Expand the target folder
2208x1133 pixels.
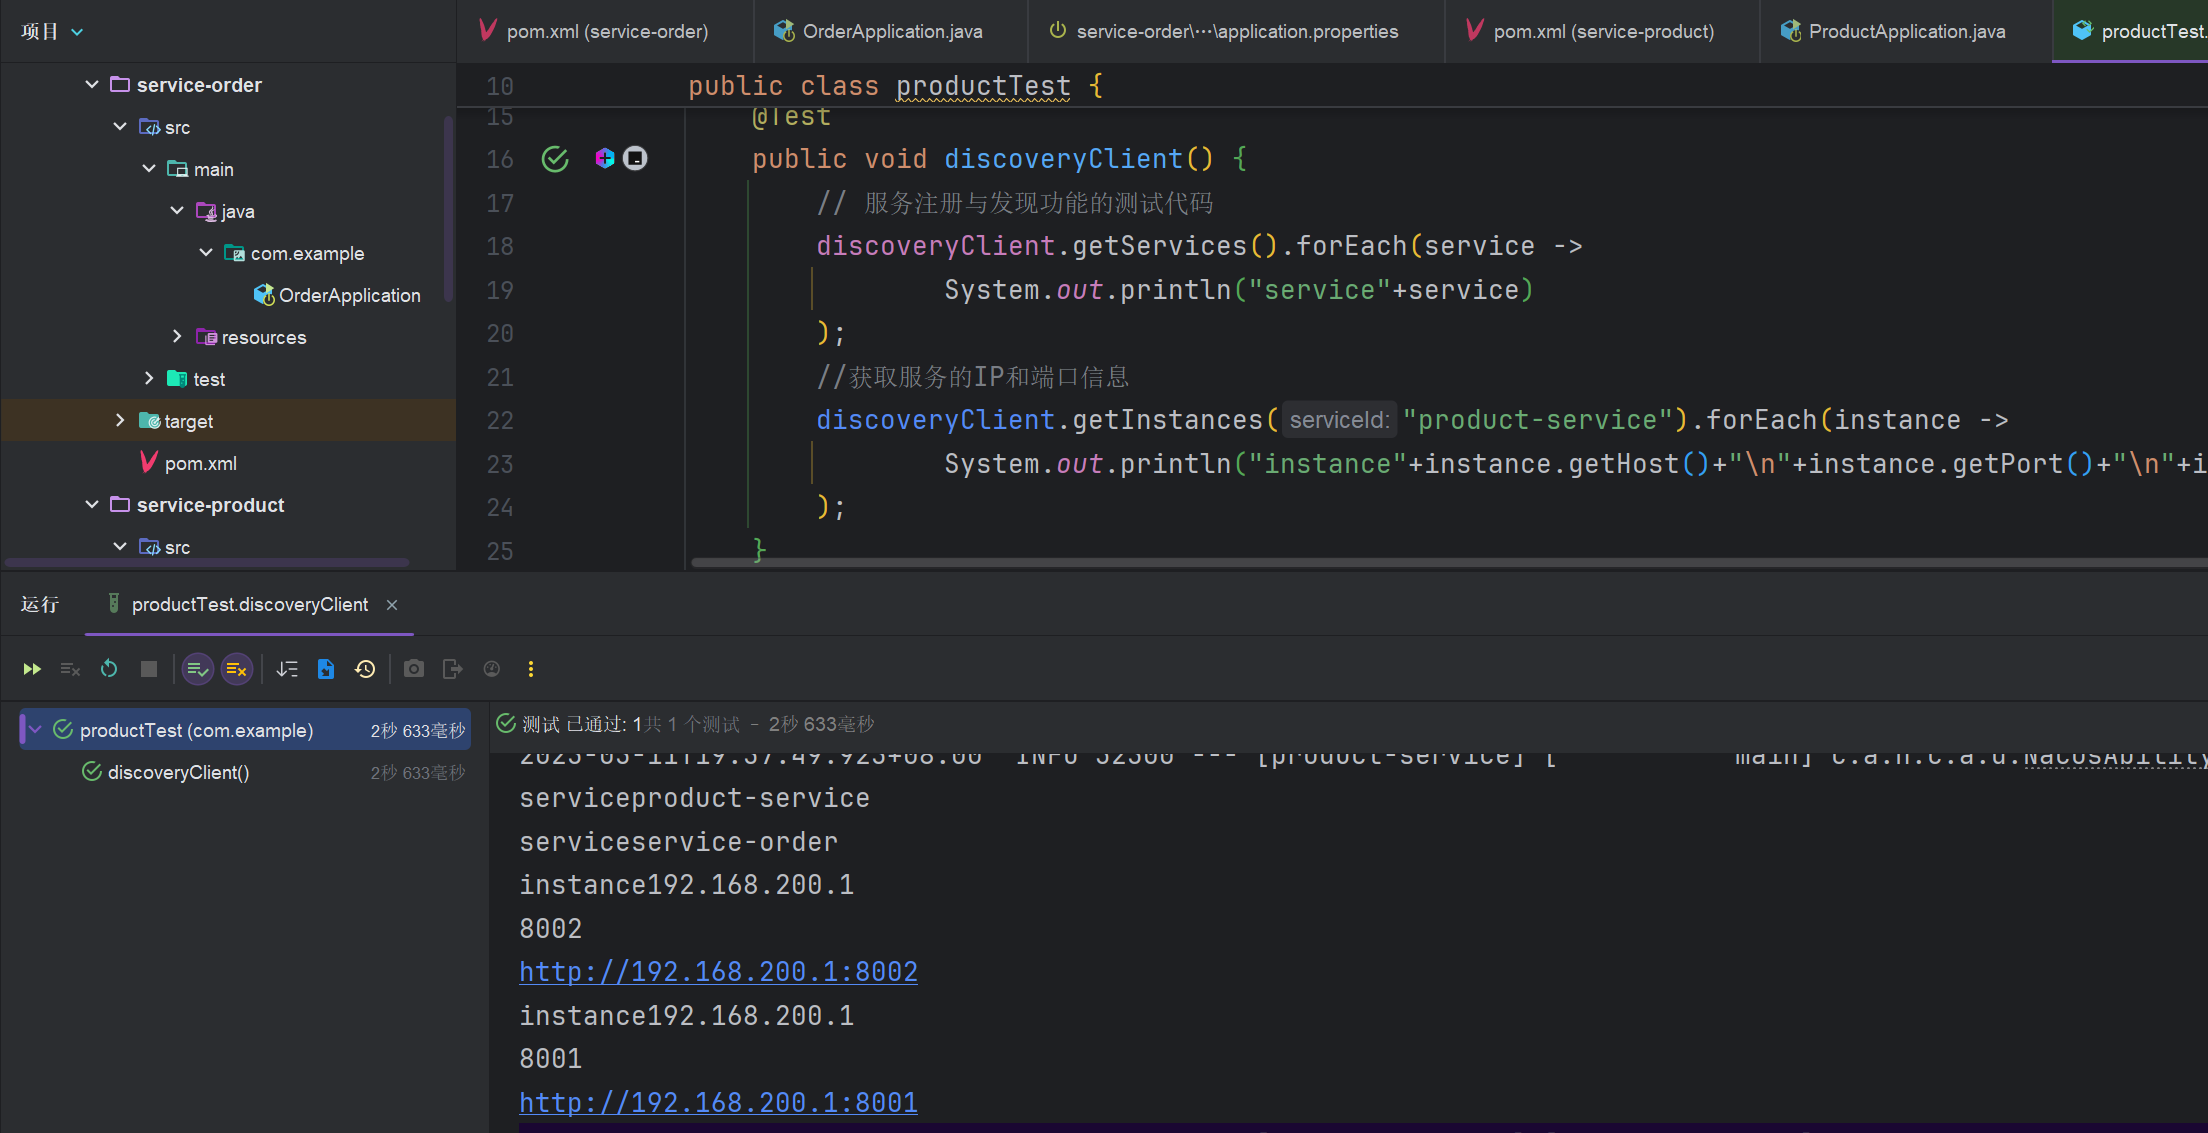120,421
